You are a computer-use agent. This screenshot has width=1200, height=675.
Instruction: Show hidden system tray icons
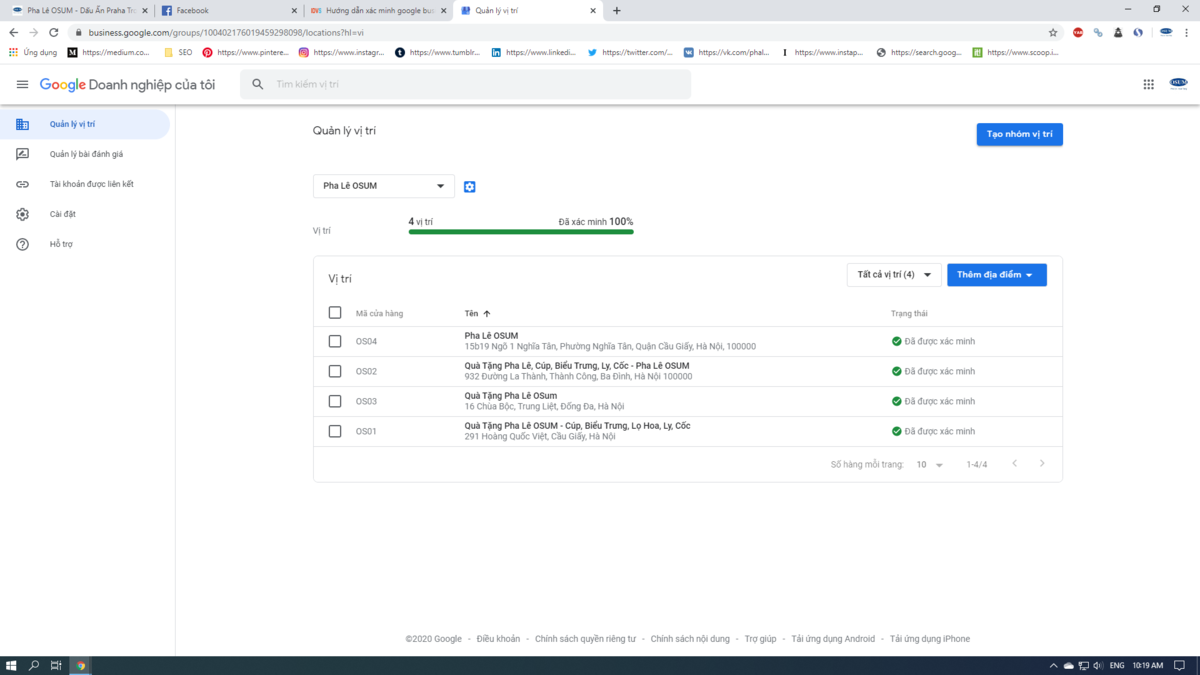[1053, 666]
